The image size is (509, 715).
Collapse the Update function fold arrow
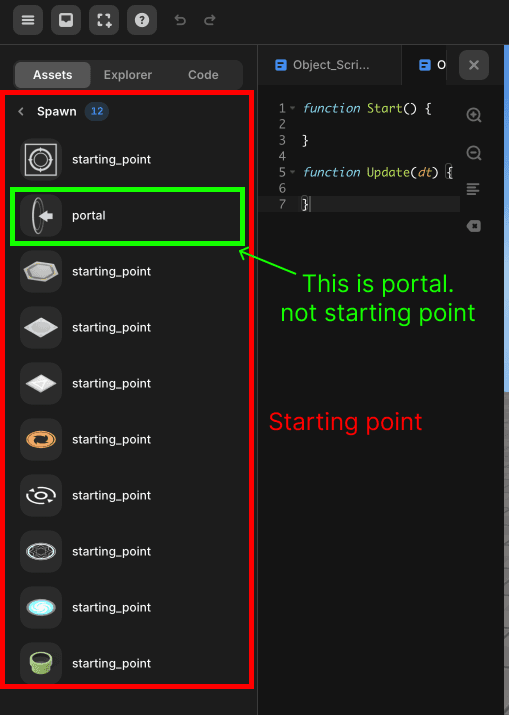pos(293,172)
